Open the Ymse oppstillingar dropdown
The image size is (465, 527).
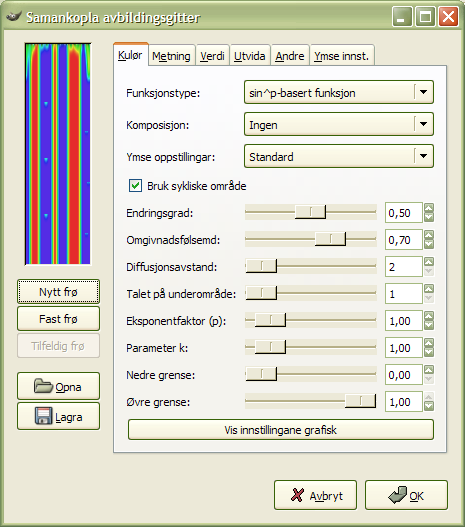tap(339, 156)
